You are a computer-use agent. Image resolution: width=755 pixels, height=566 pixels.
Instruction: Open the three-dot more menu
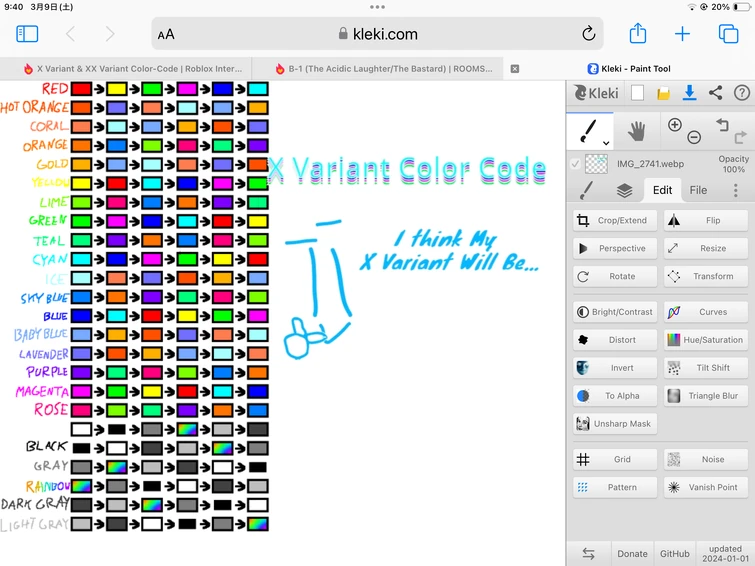click(736, 190)
